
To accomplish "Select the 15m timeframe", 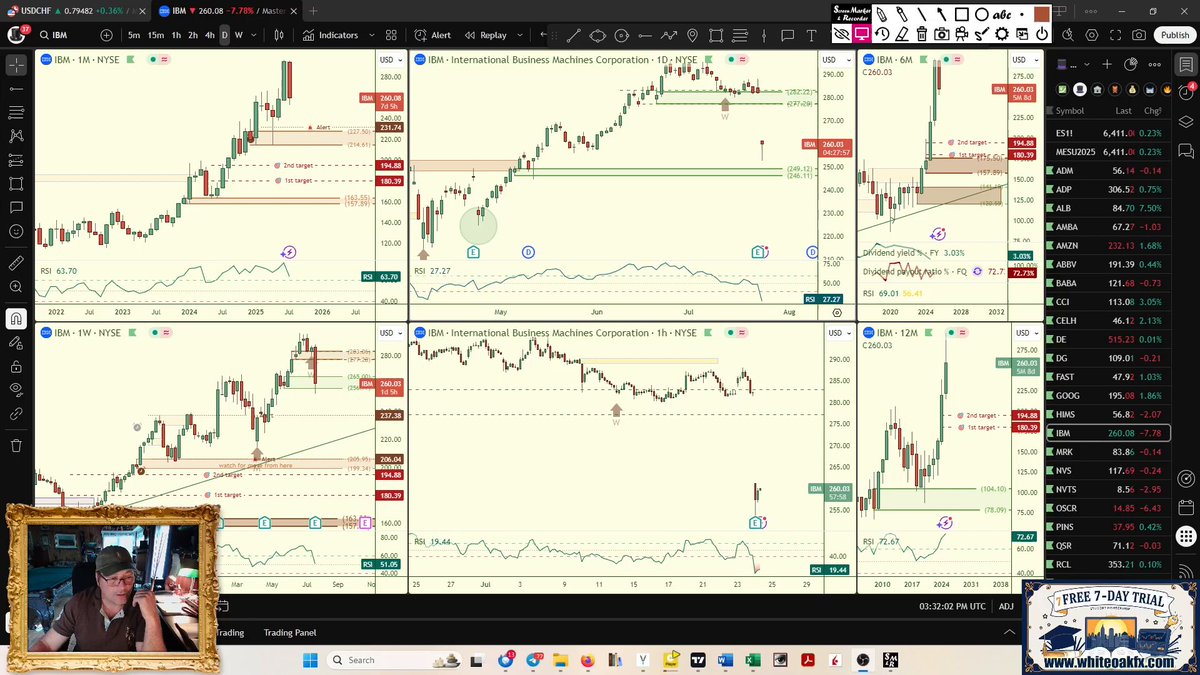I will [156, 35].
